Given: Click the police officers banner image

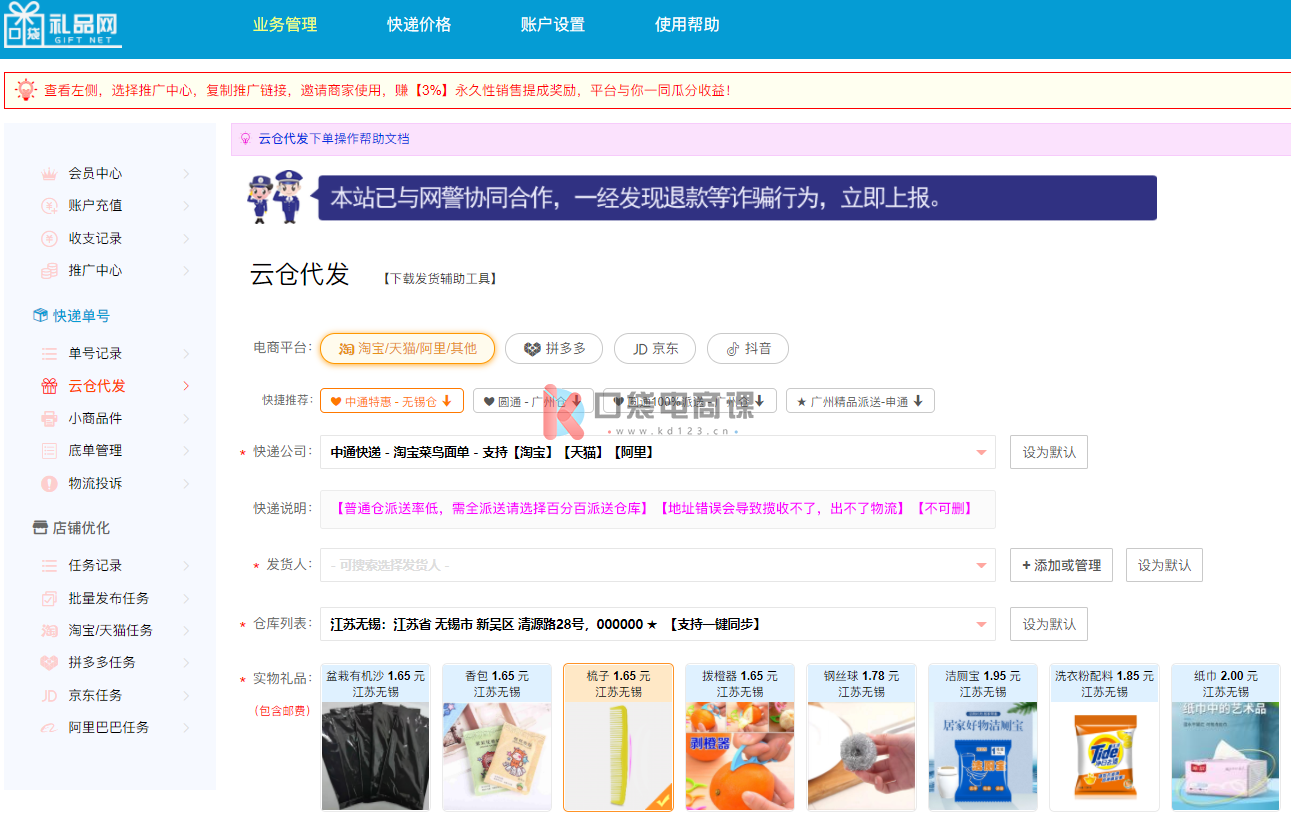Looking at the screenshot, I should click(x=701, y=197).
